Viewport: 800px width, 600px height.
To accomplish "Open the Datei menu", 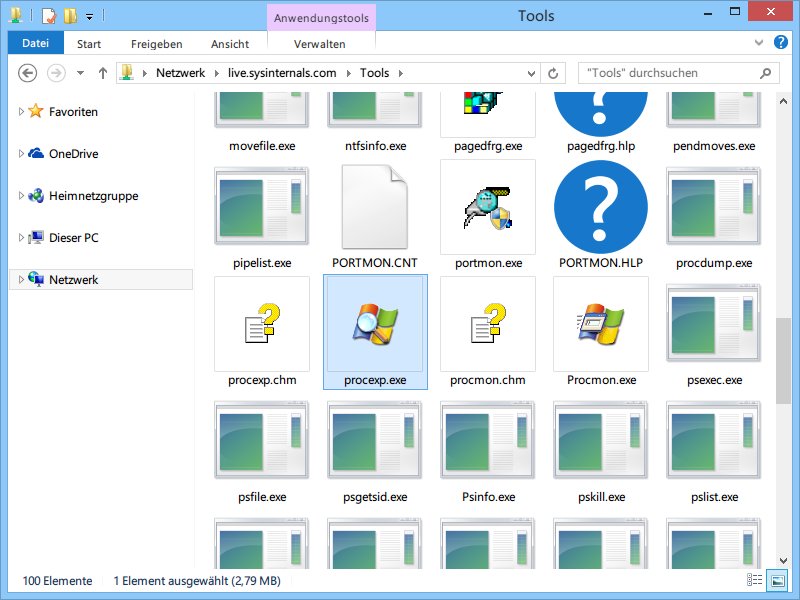I will tap(36, 43).
